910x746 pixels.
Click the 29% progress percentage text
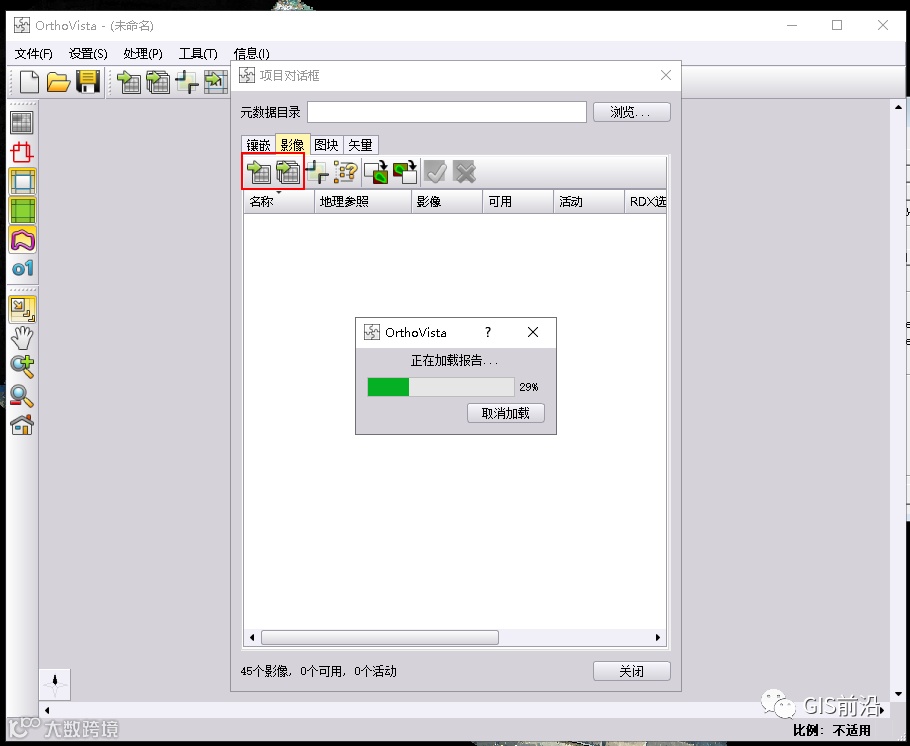click(529, 387)
